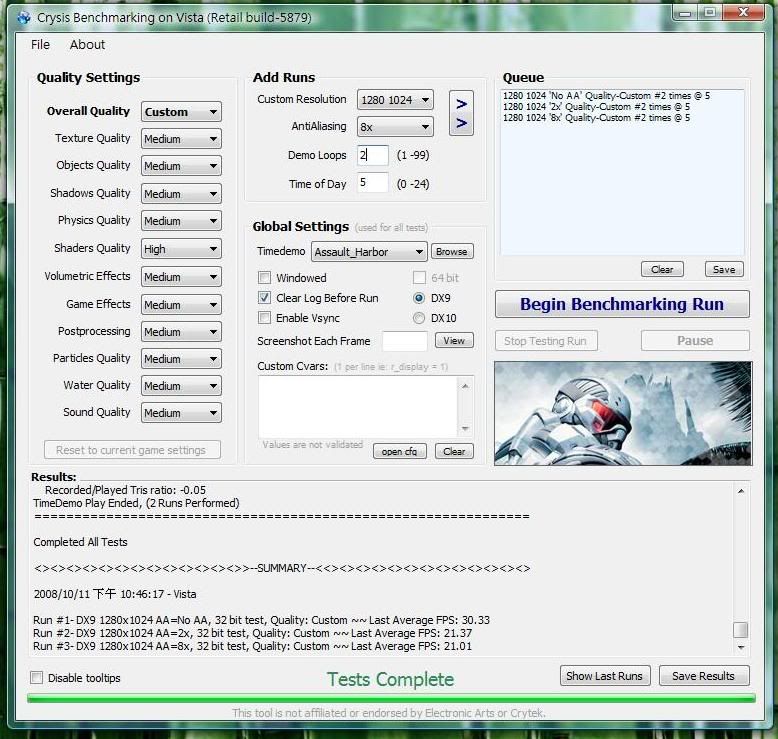The width and height of the screenshot is (778, 739).
Task: Select the DX9 radio button
Action: (x=419, y=298)
